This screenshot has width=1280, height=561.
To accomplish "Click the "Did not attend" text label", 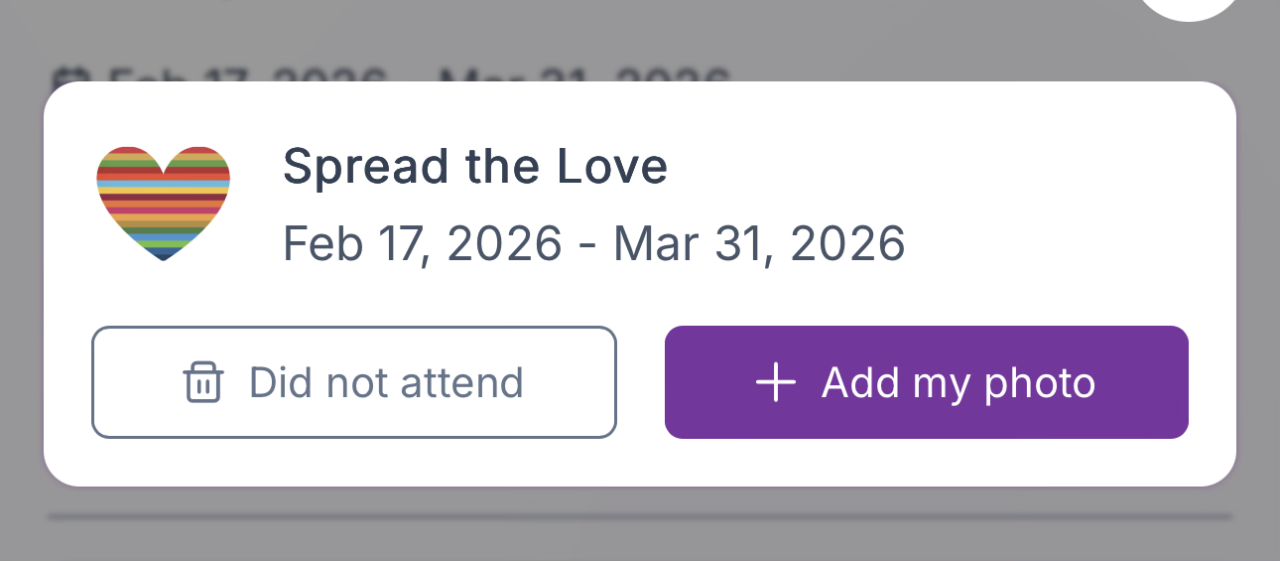I will 386,383.
